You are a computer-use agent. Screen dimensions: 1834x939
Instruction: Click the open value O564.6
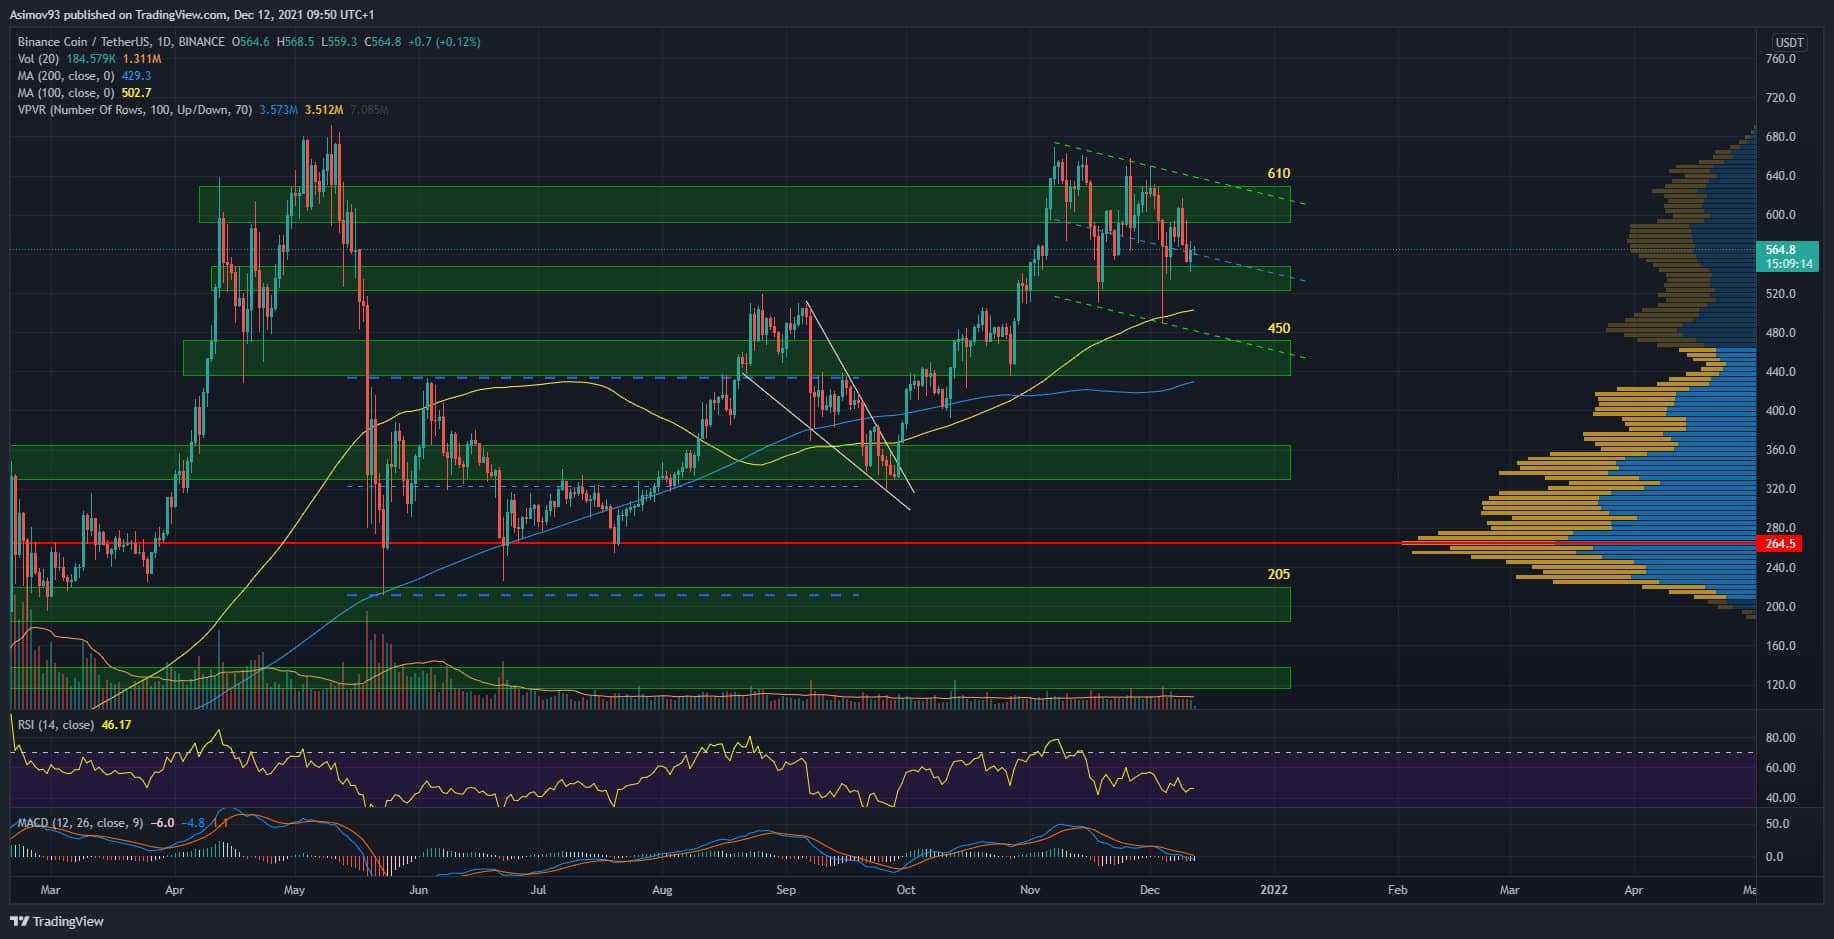coord(252,42)
